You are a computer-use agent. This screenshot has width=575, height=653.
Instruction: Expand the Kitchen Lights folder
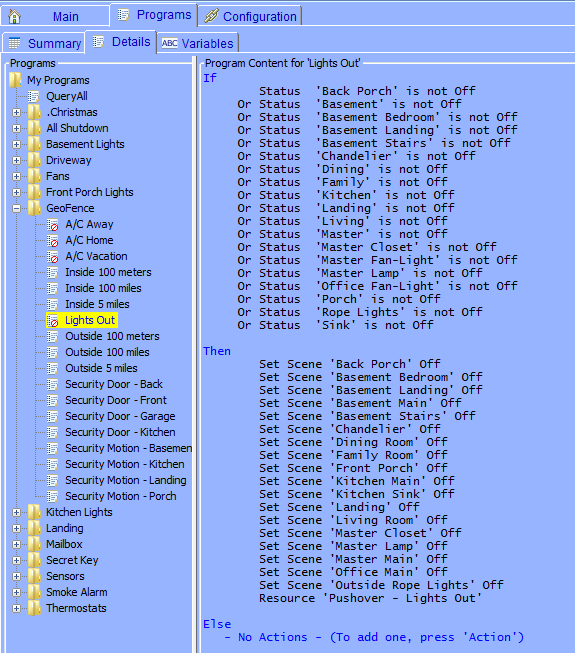[16, 513]
